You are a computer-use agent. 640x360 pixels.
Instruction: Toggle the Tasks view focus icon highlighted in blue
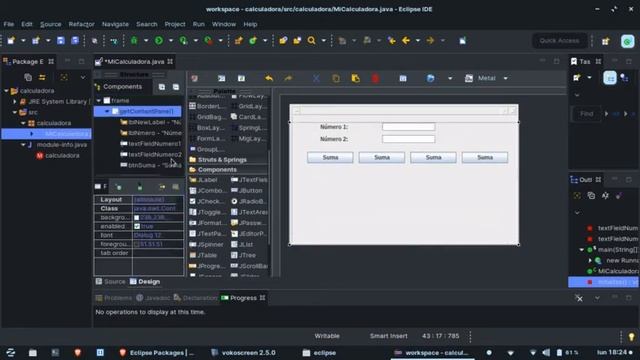pos(610,78)
